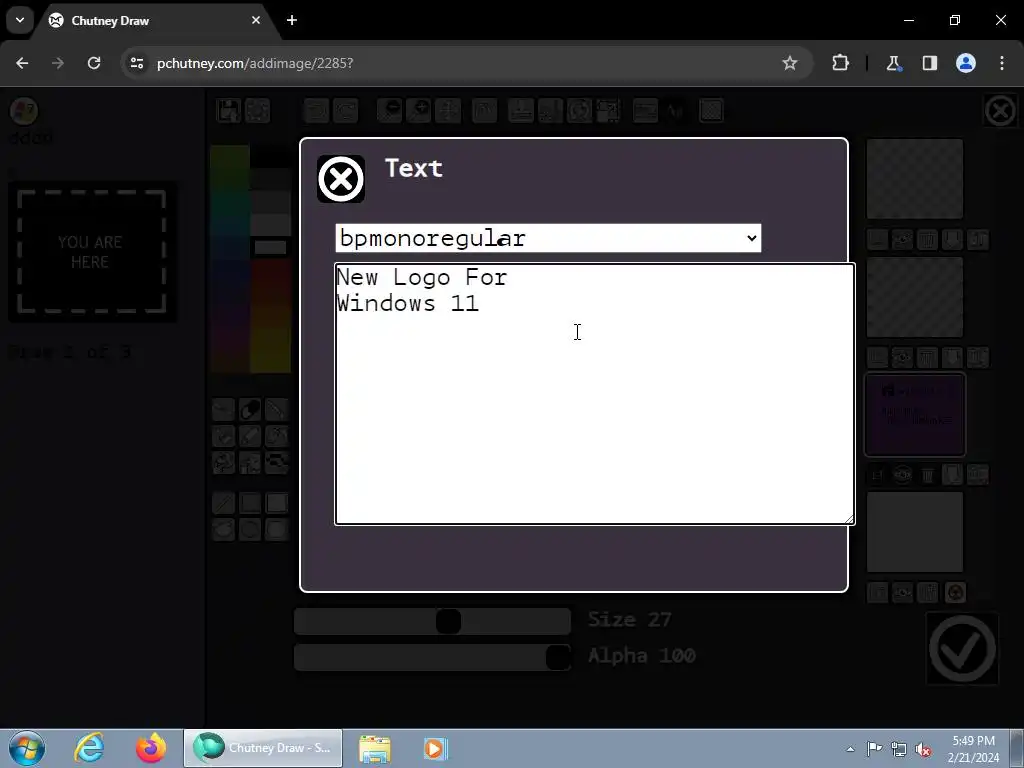
Task: Open the Chrome profile avatar
Action: pos(966,63)
